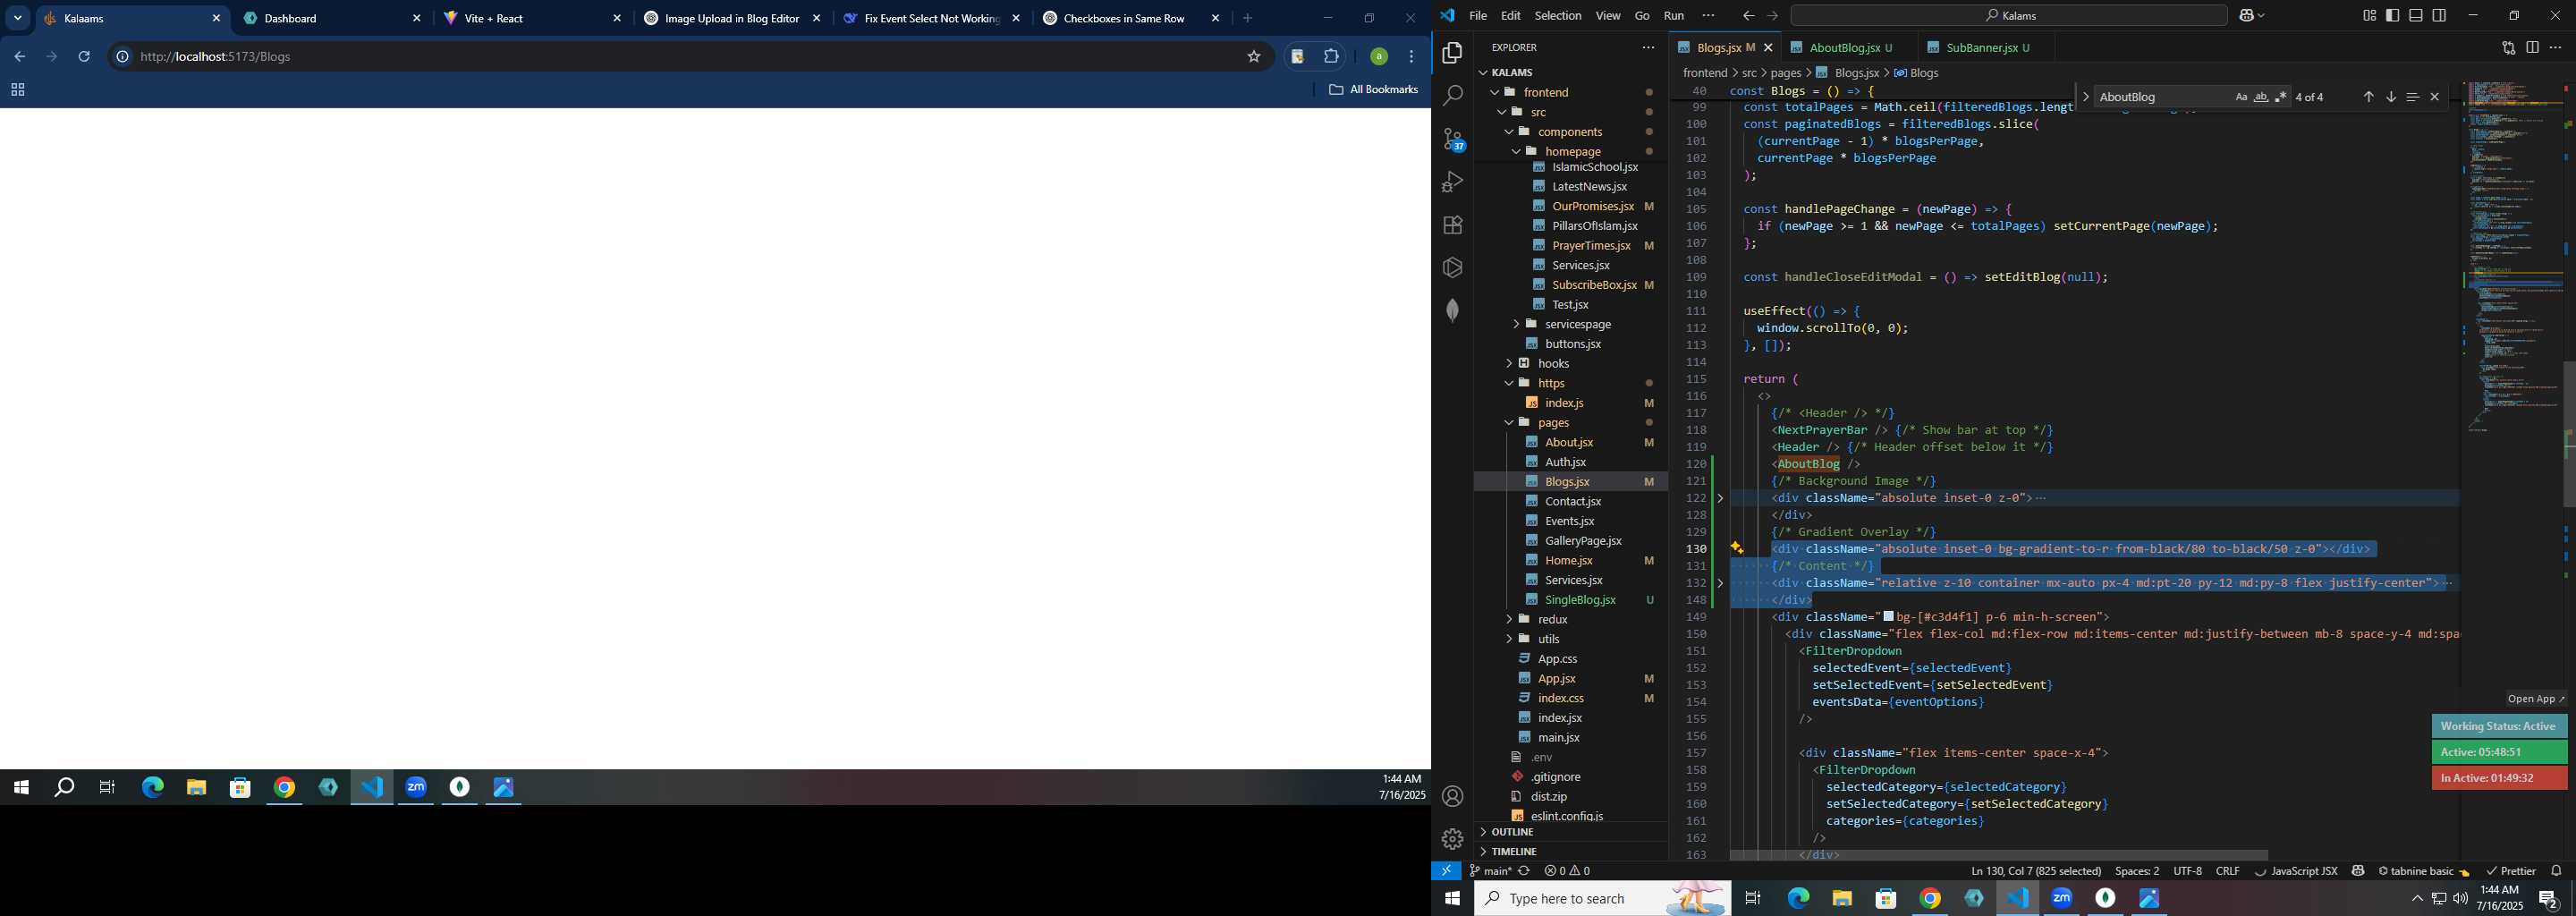Image resolution: width=2576 pixels, height=916 pixels.
Task: Open VS Code notifications bell
Action: pyautogui.click(x=2556, y=871)
